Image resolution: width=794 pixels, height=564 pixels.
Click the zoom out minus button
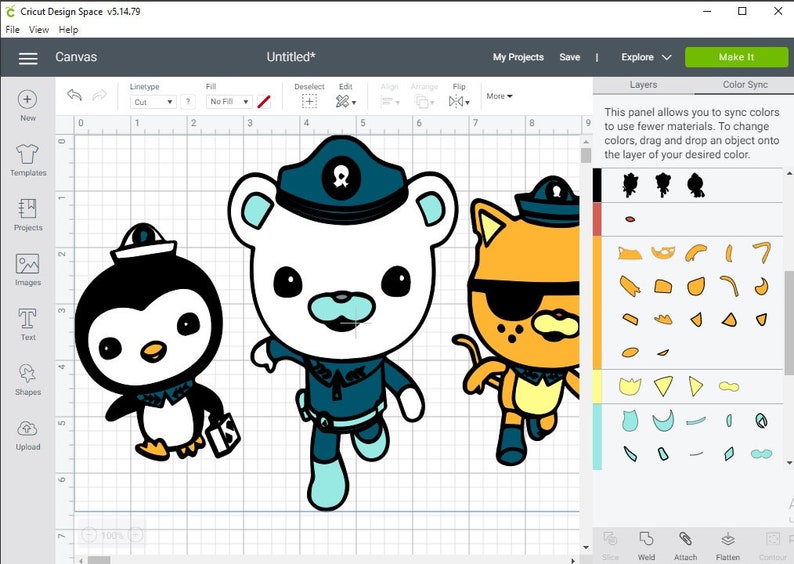(x=89, y=535)
